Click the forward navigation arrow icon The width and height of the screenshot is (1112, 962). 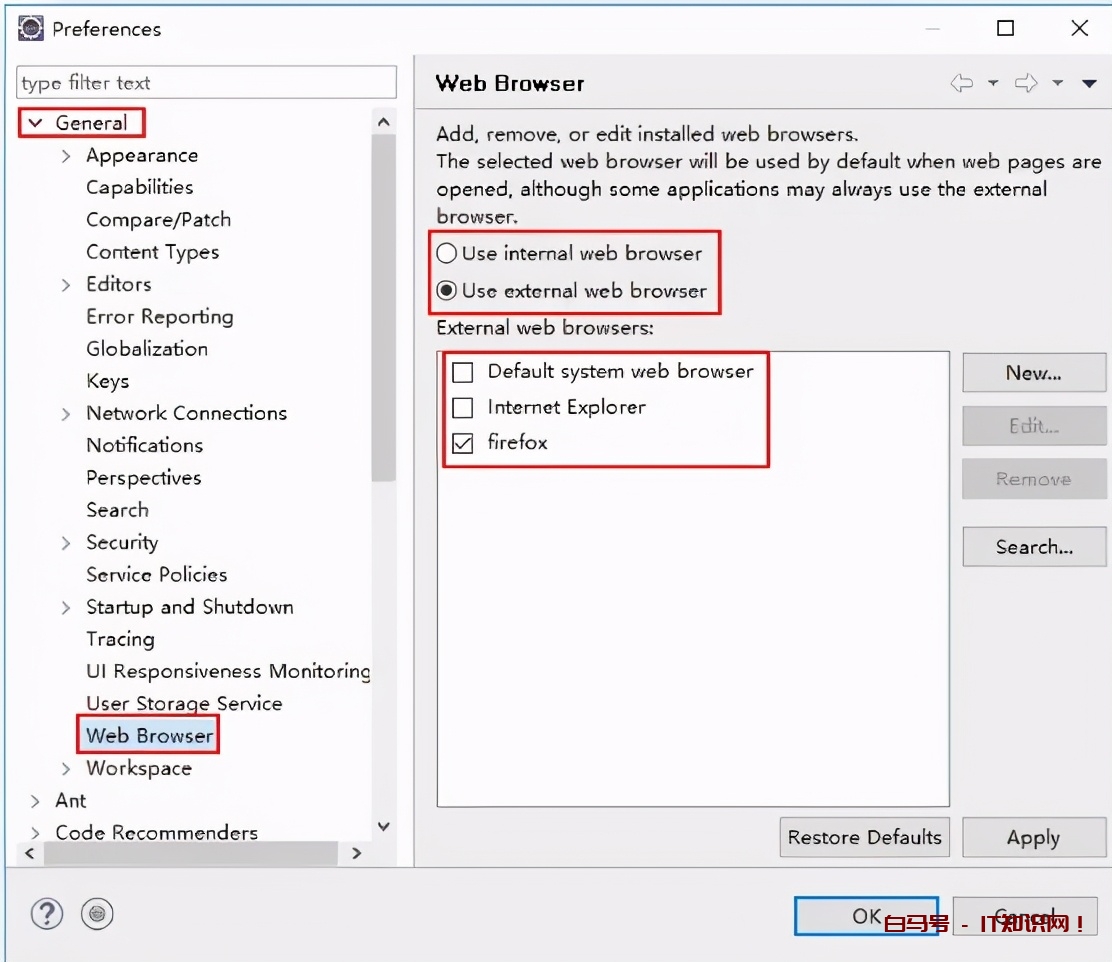(x=1026, y=84)
